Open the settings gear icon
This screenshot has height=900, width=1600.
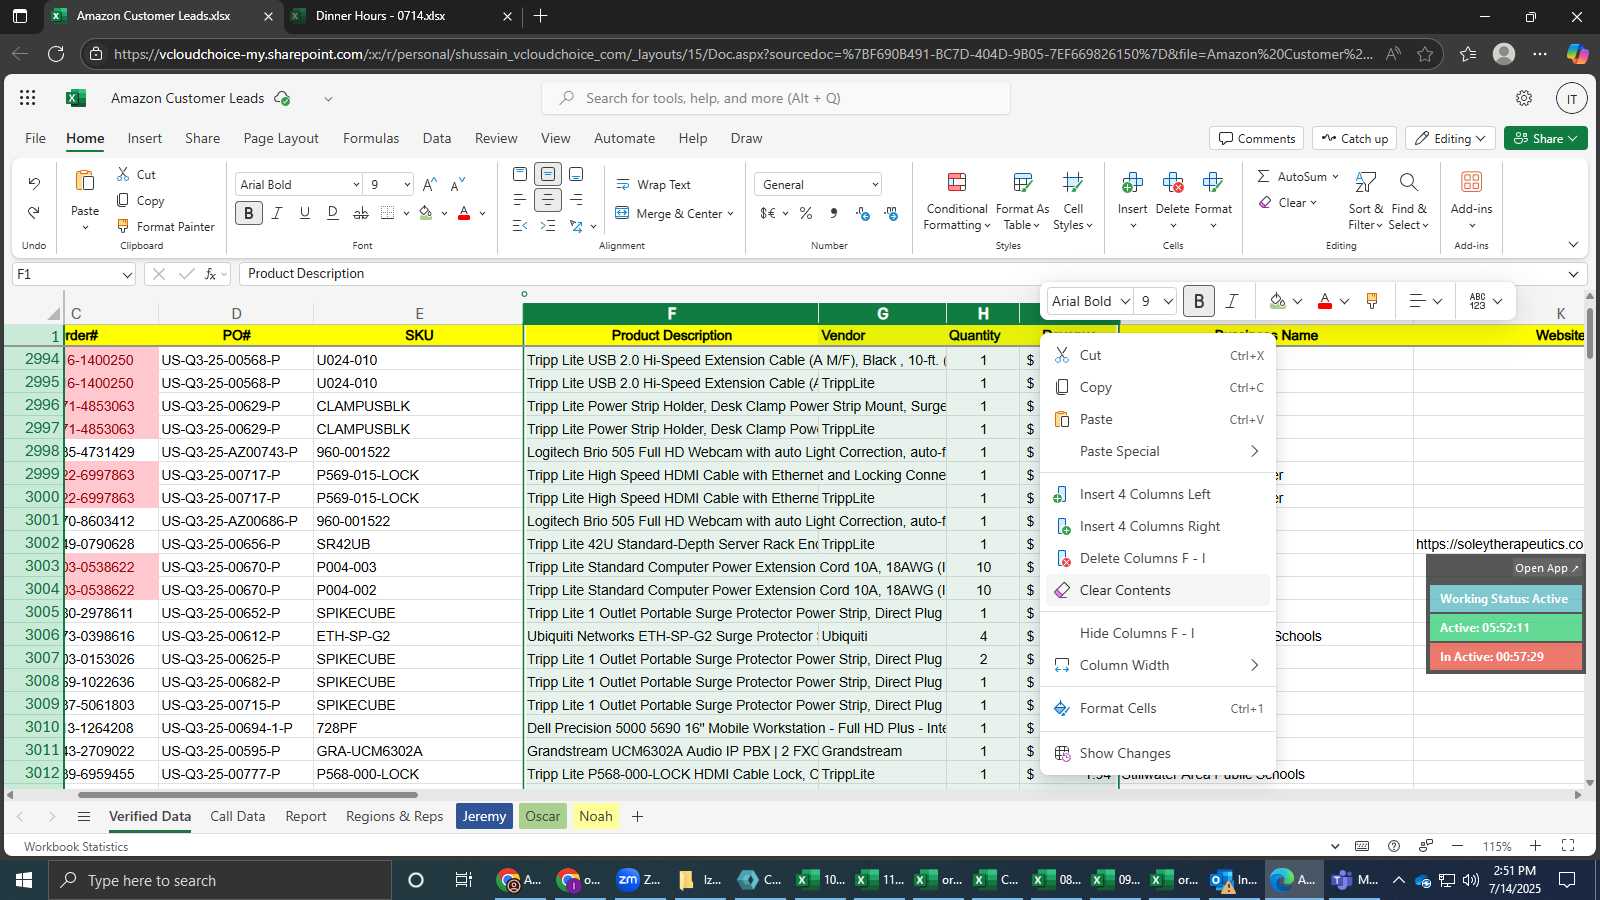click(1524, 98)
